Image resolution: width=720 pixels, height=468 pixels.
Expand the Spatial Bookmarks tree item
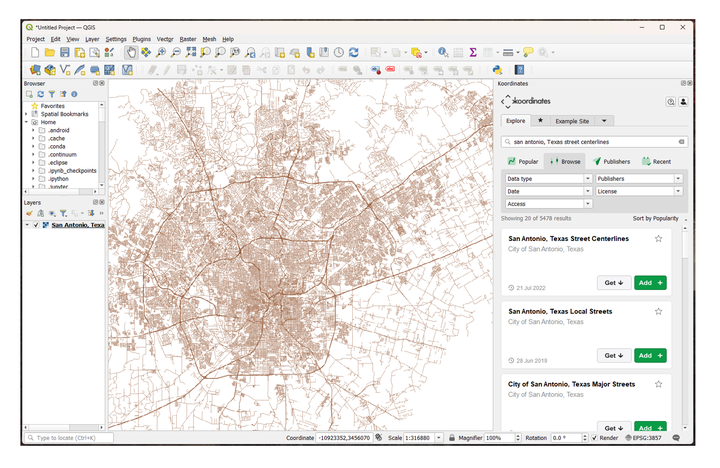click(x=27, y=114)
